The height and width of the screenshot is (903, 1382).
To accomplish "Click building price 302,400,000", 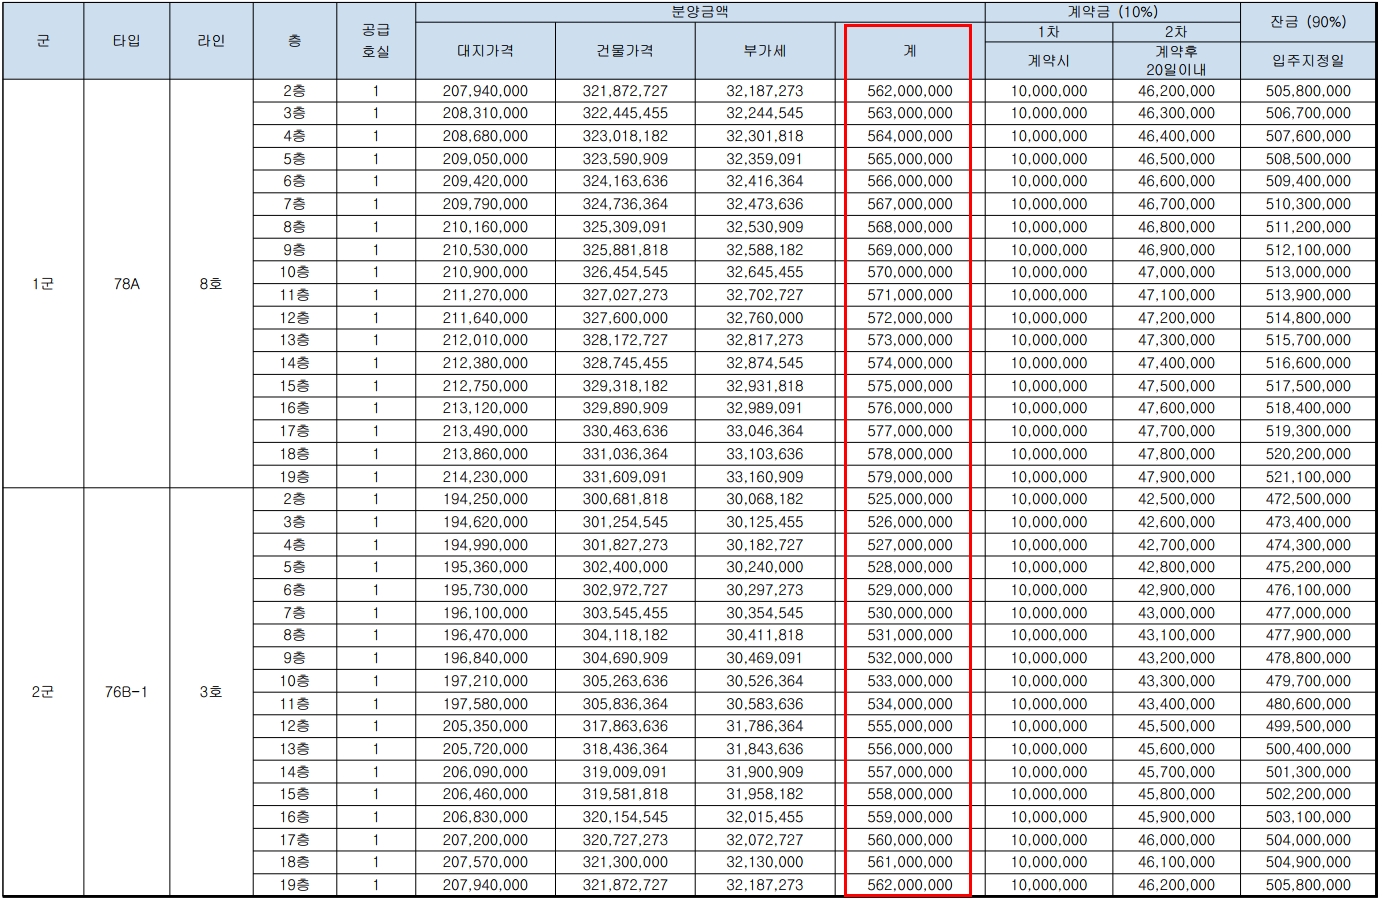I will [625, 567].
